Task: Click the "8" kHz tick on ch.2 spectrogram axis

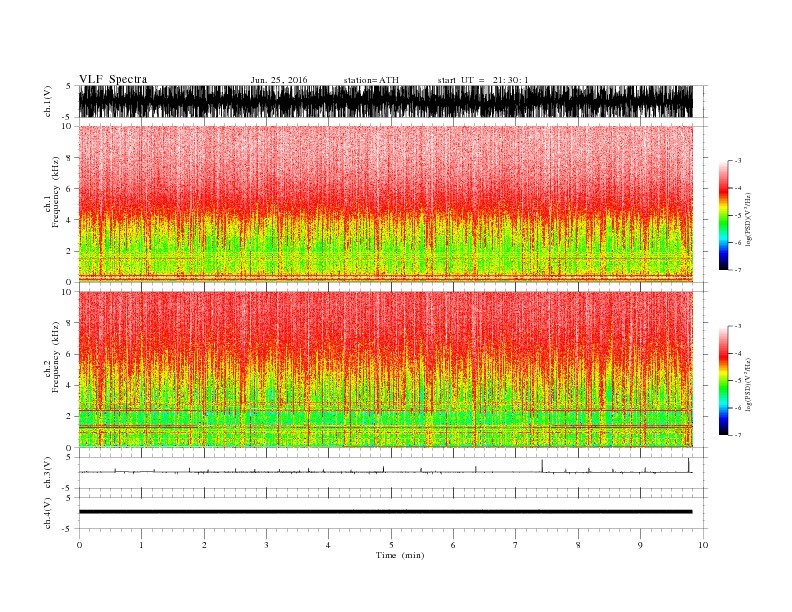Action: pos(70,323)
